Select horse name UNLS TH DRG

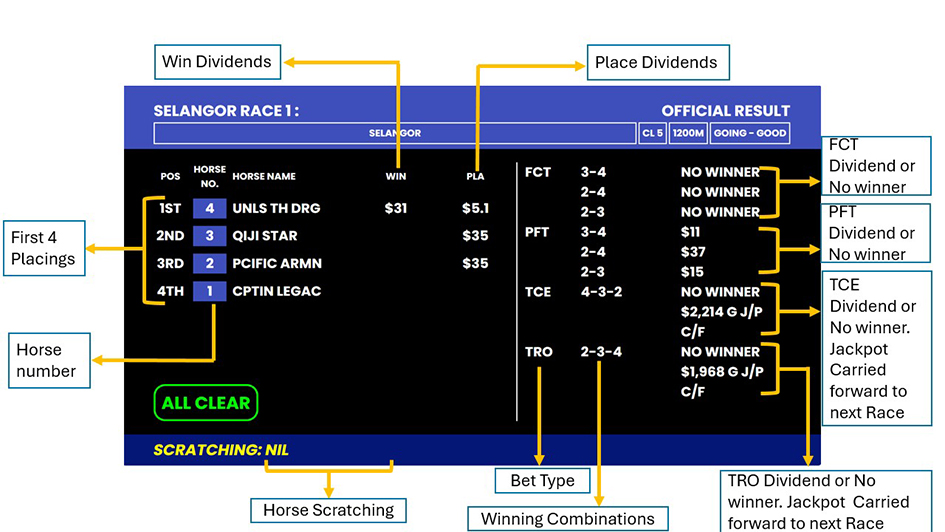click(277, 208)
